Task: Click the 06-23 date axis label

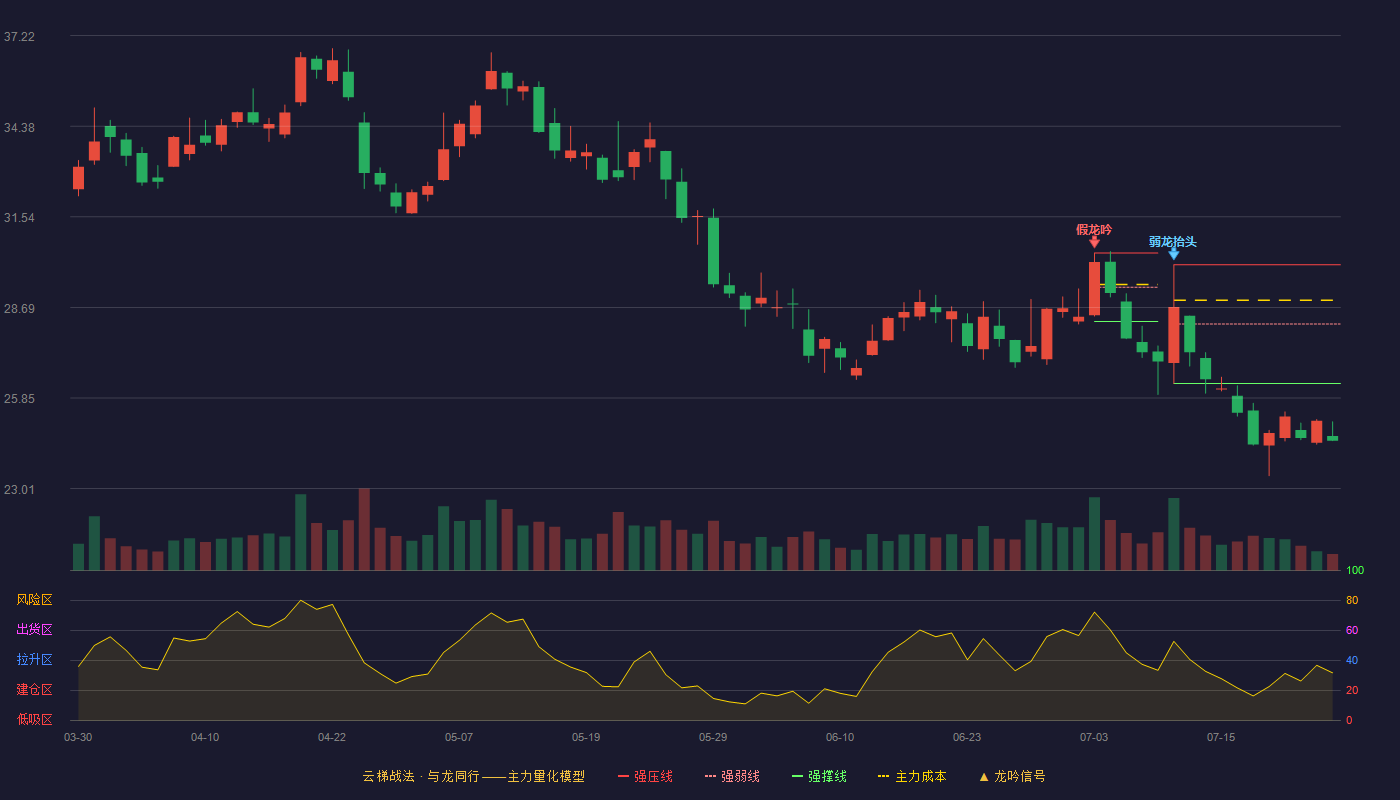Action: pyautogui.click(x=967, y=737)
